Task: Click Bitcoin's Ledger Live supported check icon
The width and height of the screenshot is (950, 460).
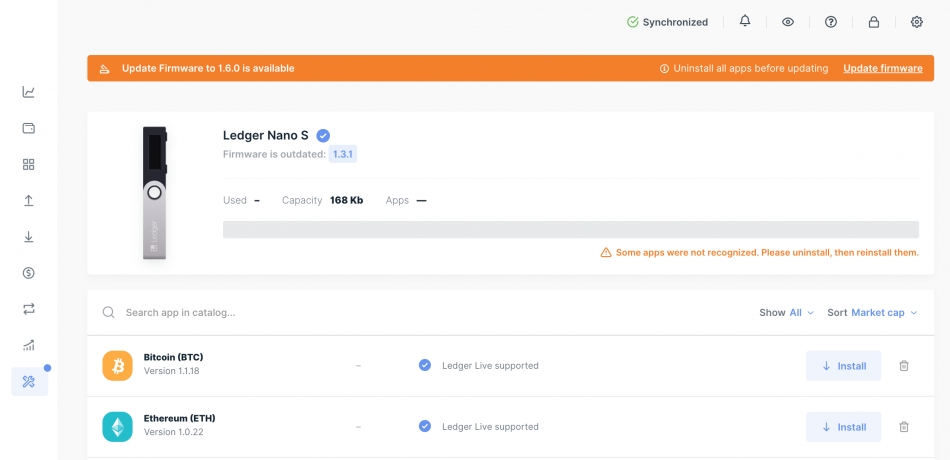Action: tap(425, 365)
